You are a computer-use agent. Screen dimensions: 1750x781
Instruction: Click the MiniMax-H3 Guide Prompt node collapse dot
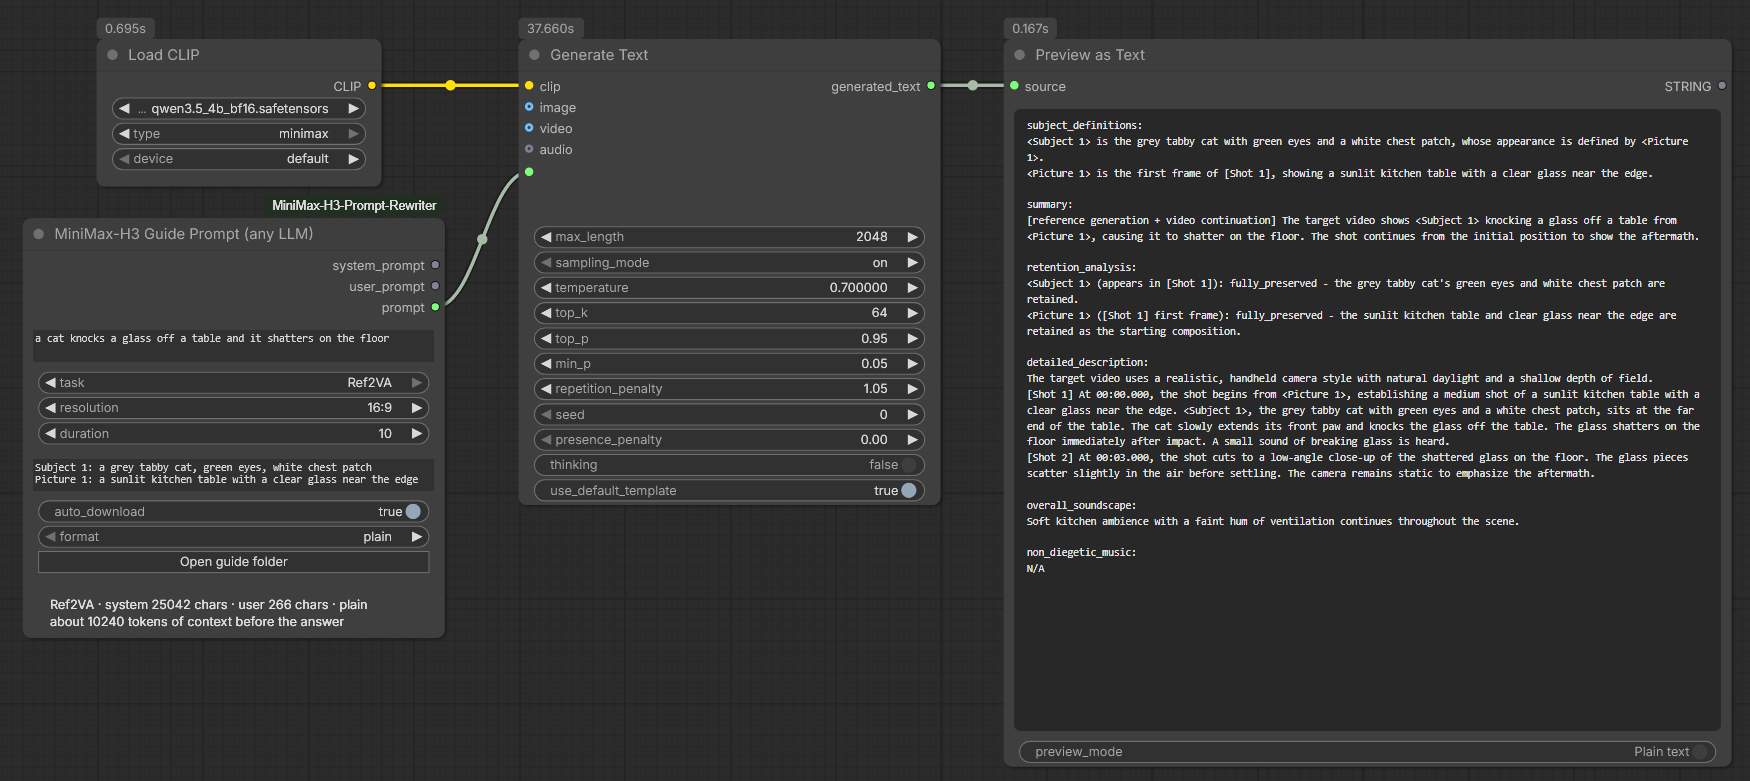pos(39,234)
